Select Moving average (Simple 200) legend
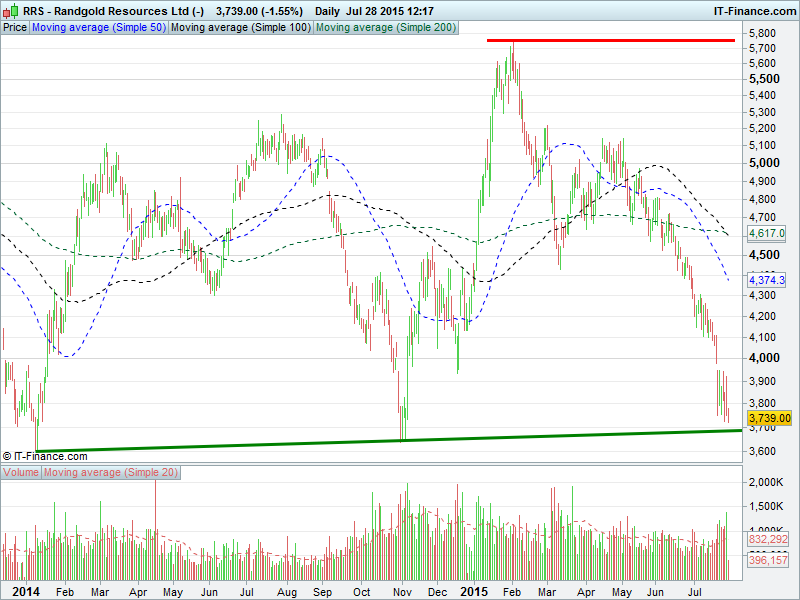This screenshot has height=600, width=800. (386, 28)
